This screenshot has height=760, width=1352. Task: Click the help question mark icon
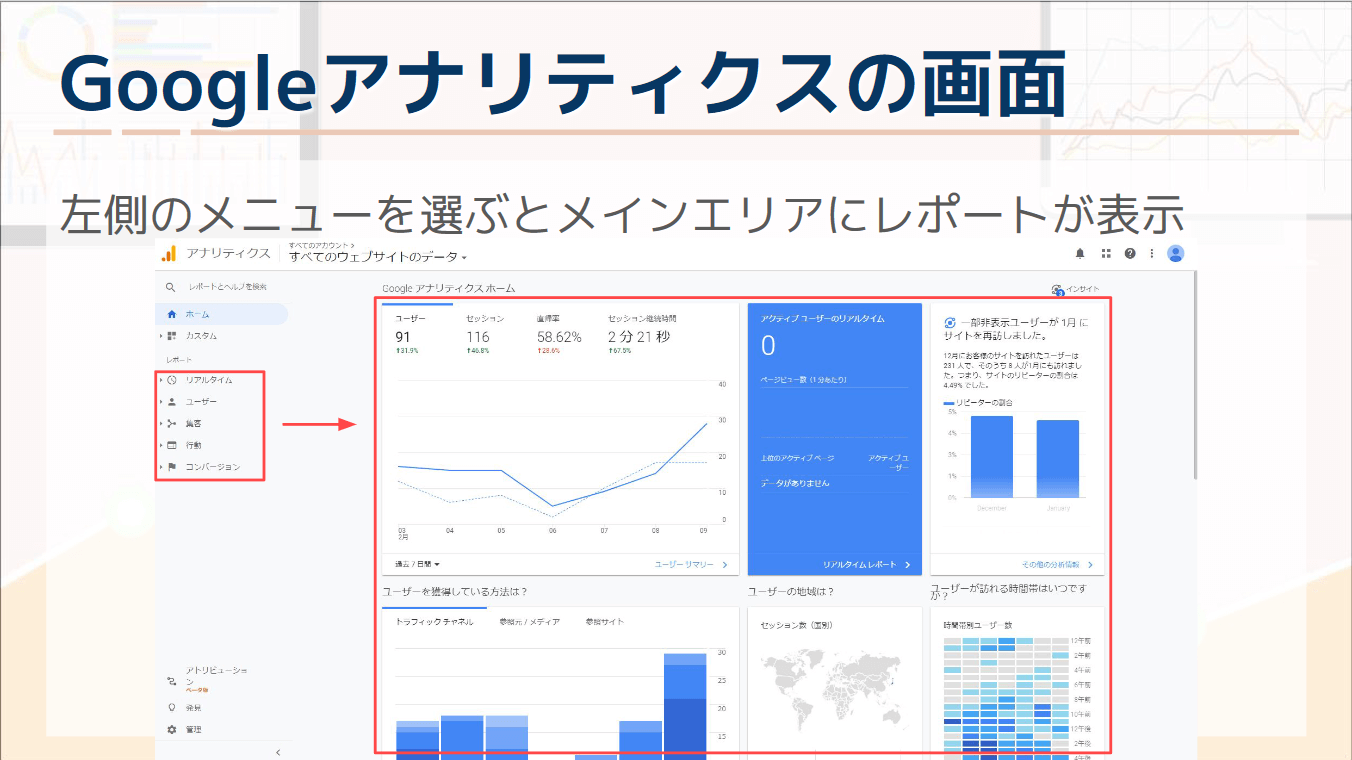coord(1130,253)
